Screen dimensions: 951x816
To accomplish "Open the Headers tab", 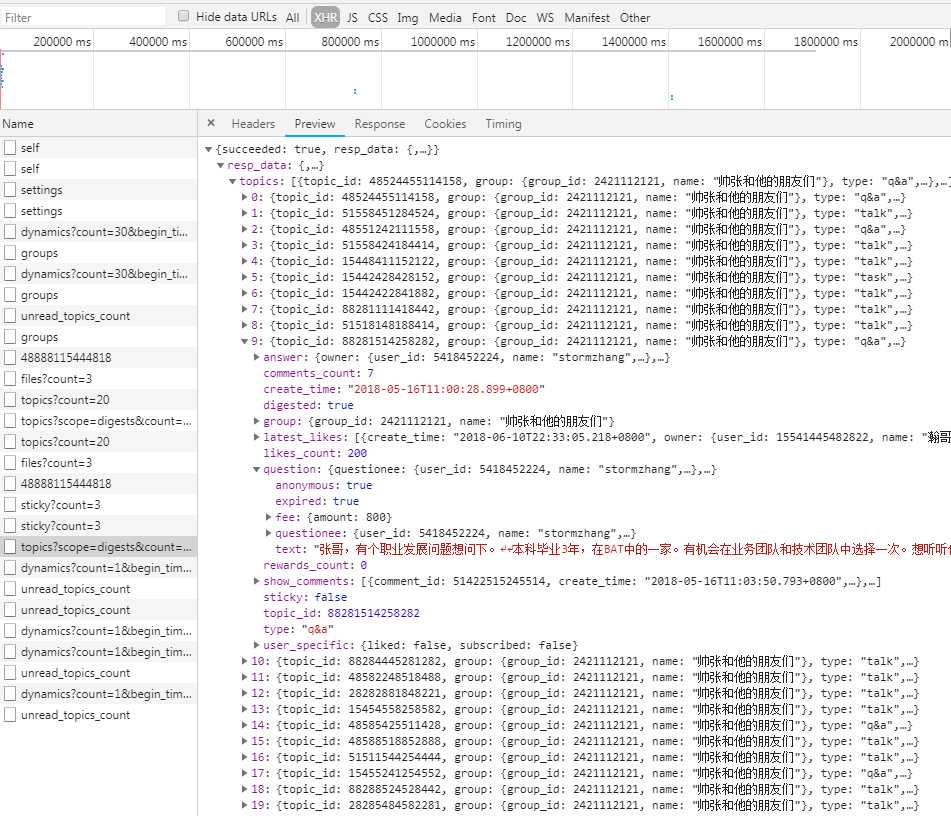I will pos(253,124).
